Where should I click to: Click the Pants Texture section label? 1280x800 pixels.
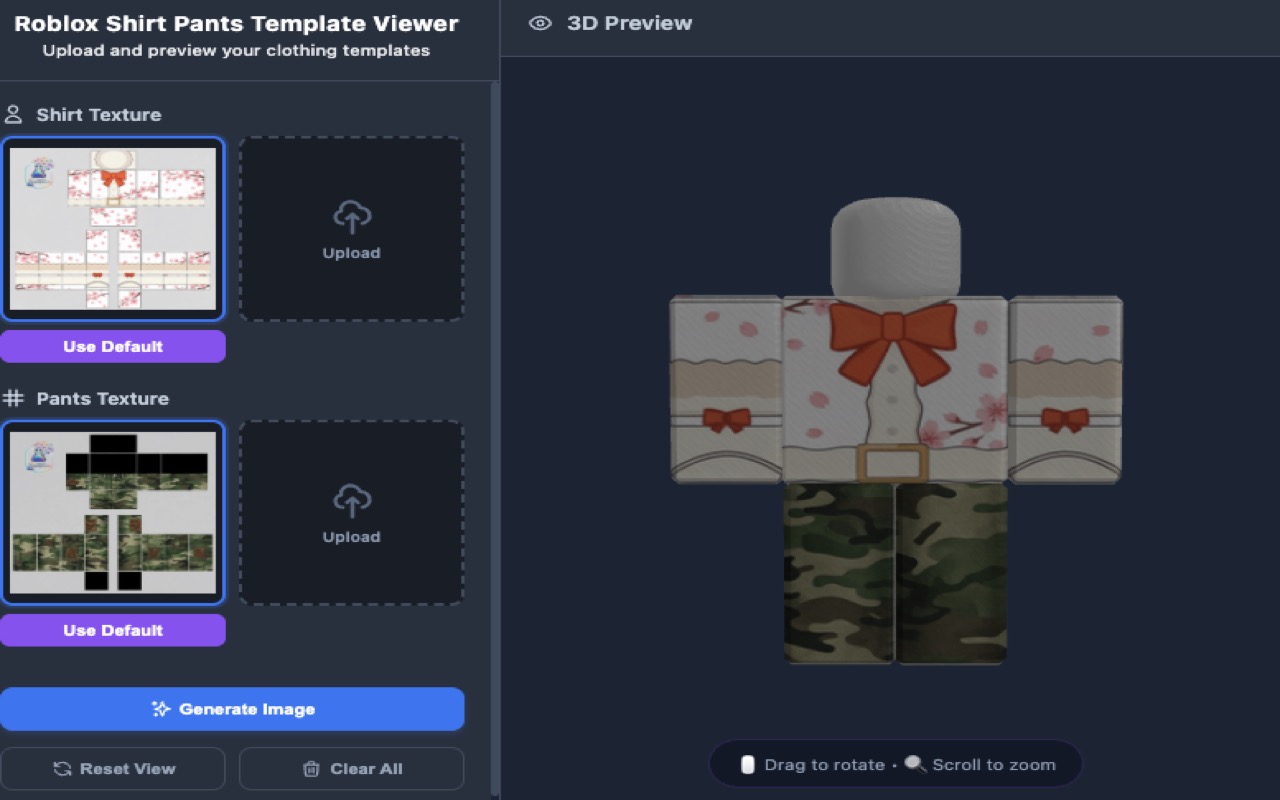click(x=103, y=399)
